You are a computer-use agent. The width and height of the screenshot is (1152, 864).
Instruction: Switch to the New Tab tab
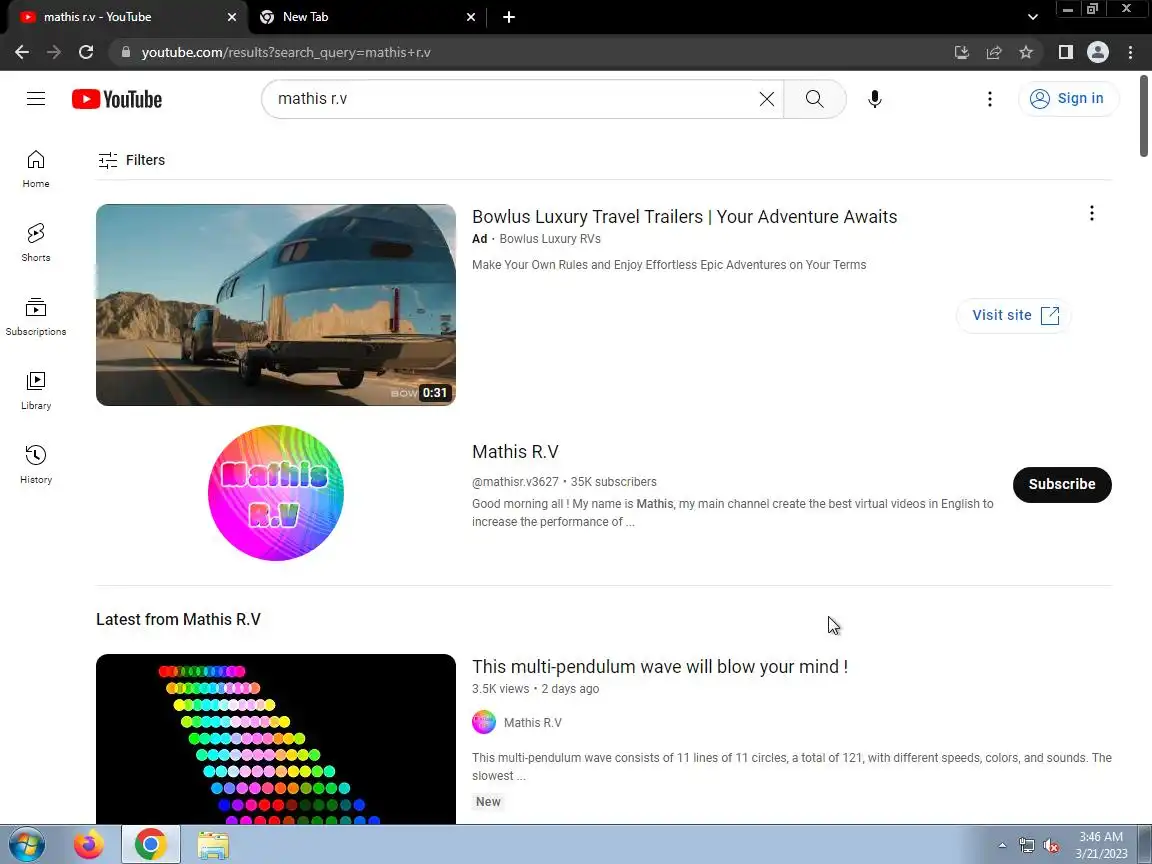(368, 17)
